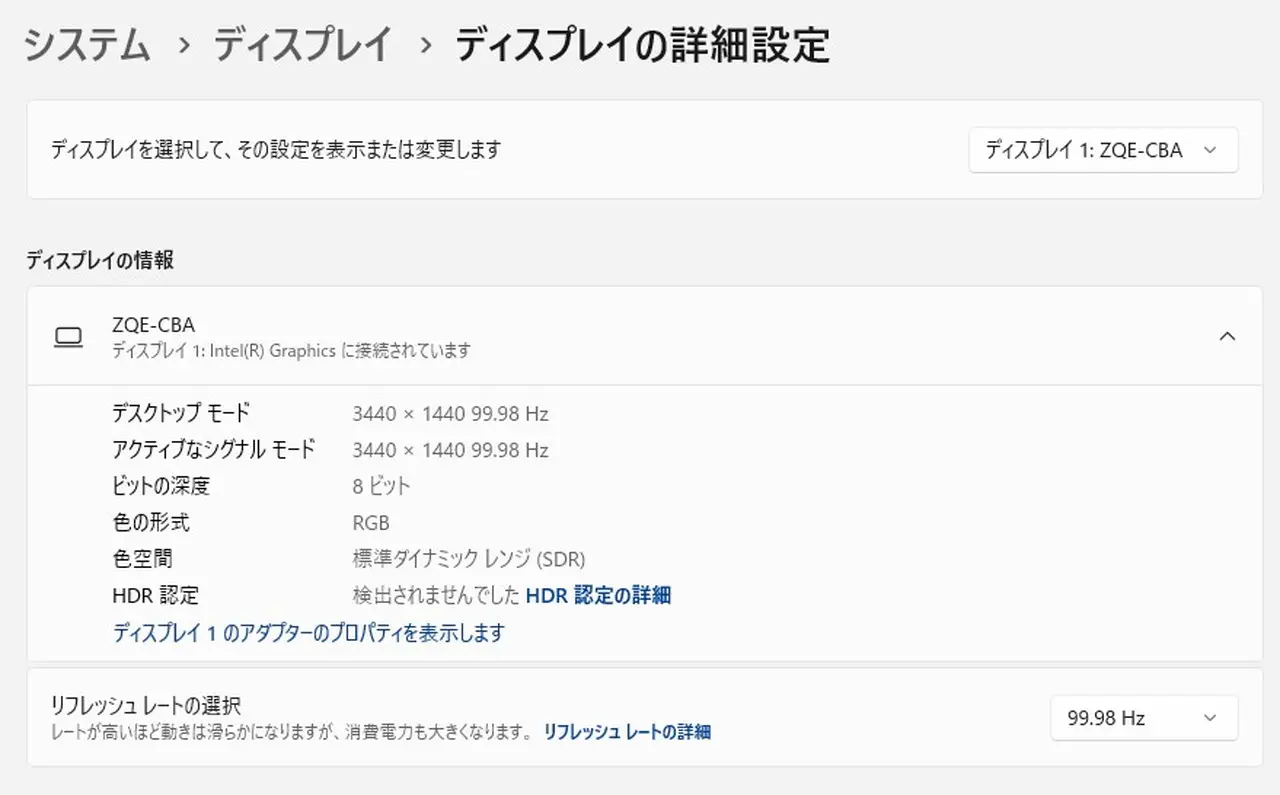Image resolution: width=1280 pixels, height=795 pixels.
Task: Click the RGB color format value
Action: [x=371, y=523]
